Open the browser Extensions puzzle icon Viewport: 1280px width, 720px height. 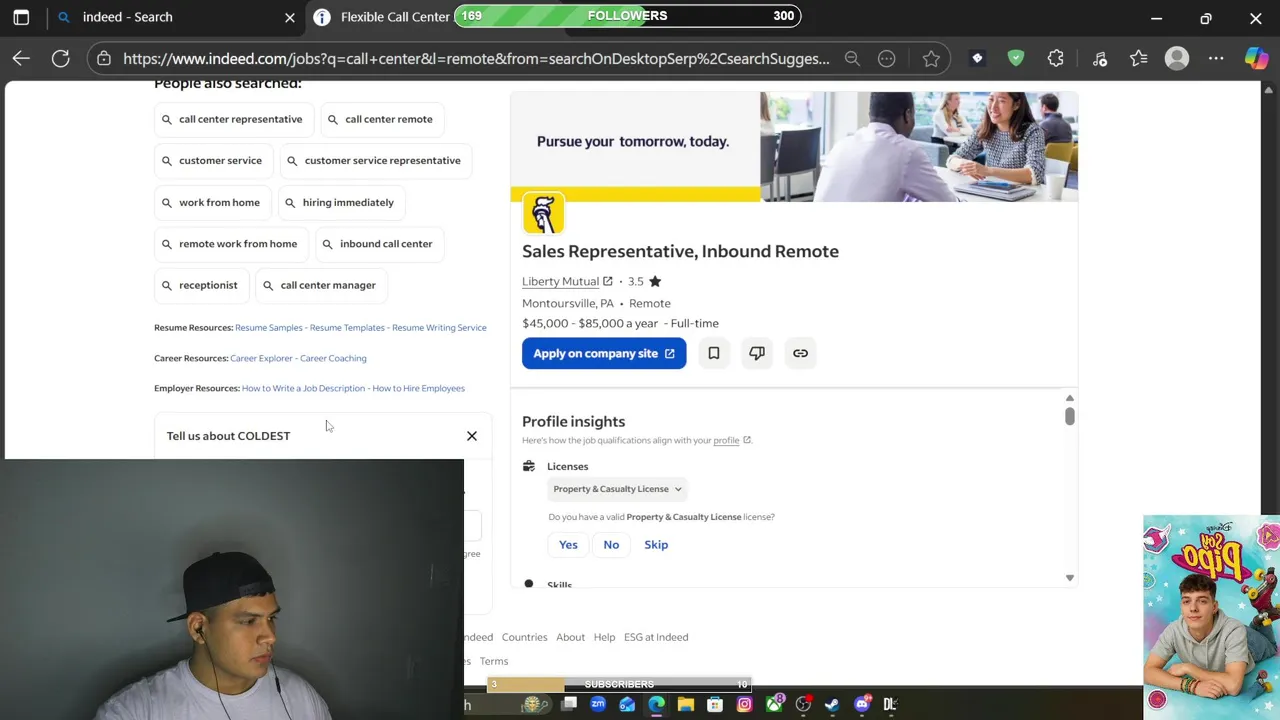(1056, 59)
